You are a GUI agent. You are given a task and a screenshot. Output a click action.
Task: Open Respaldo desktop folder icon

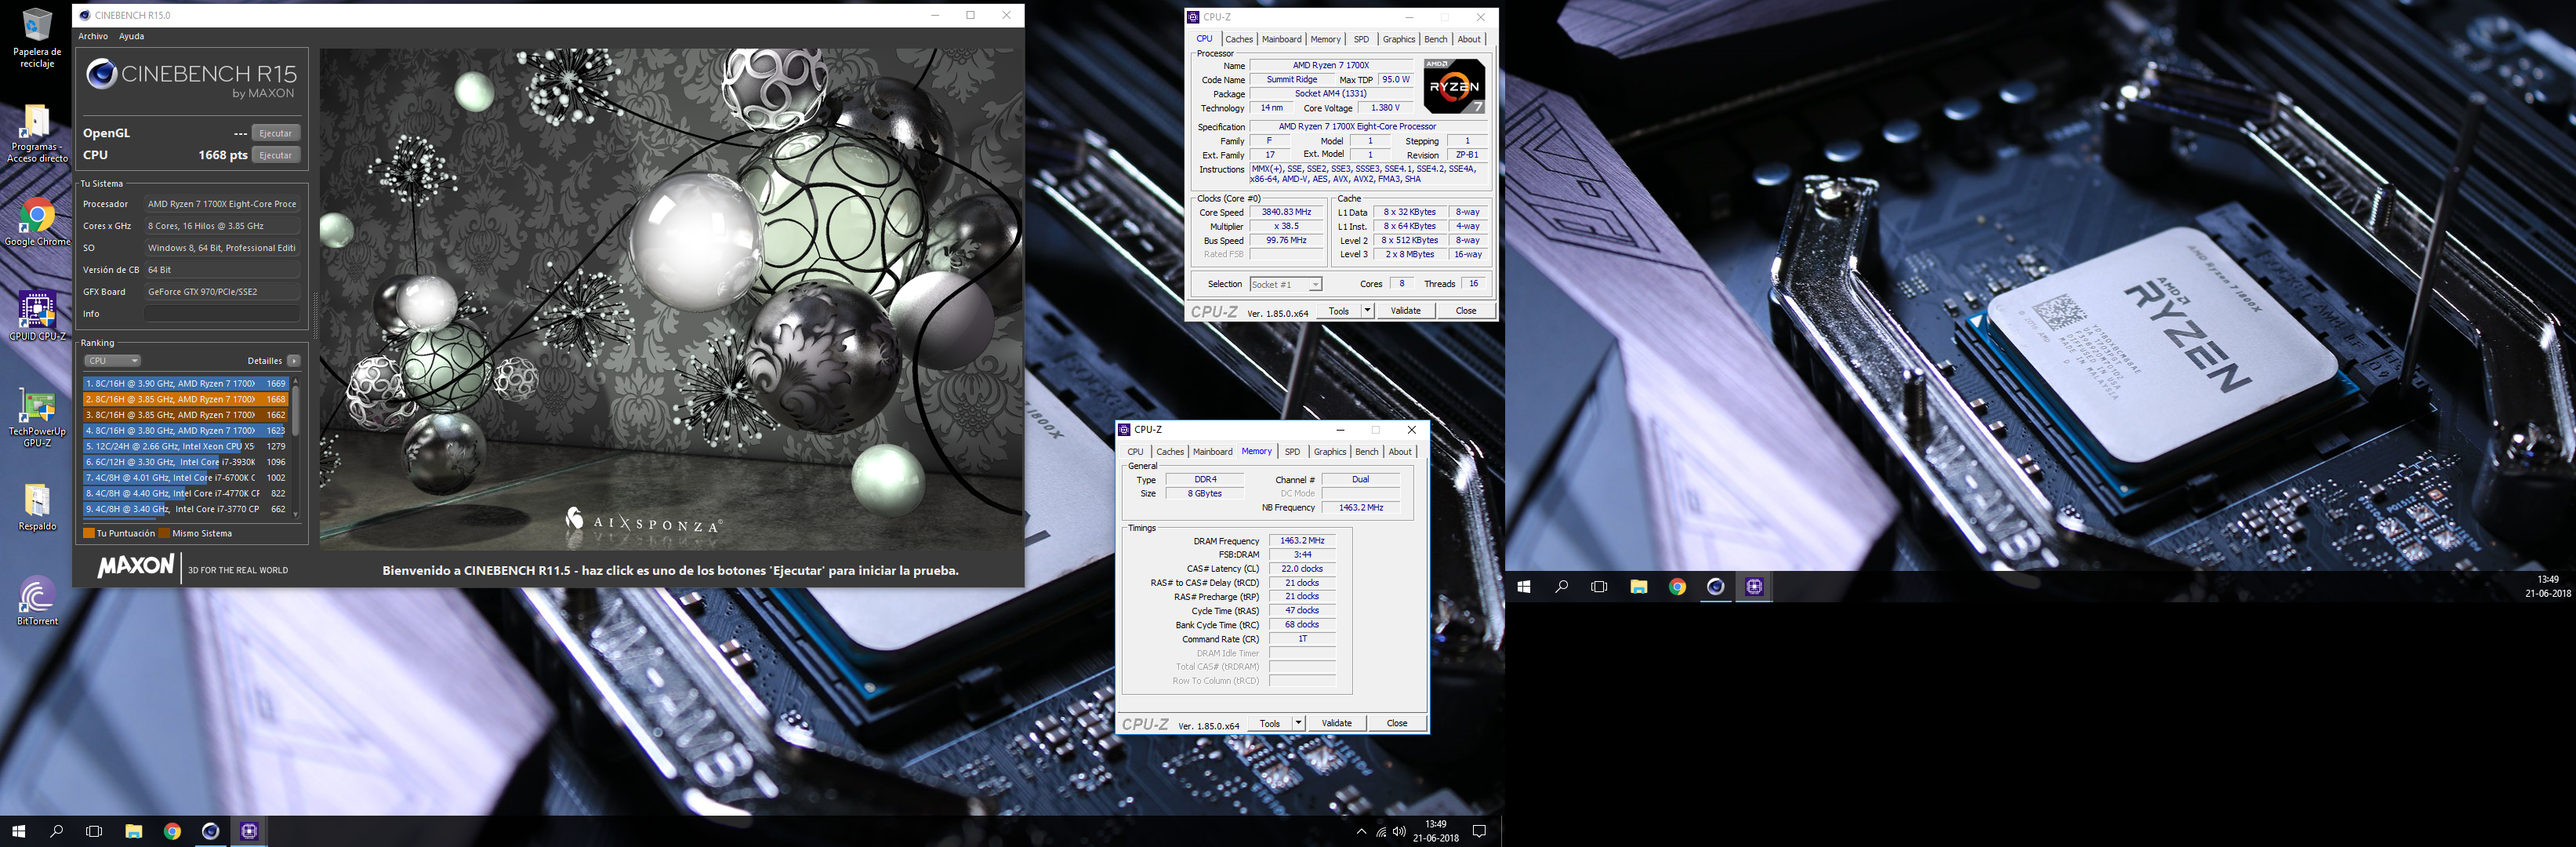click(x=37, y=507)
